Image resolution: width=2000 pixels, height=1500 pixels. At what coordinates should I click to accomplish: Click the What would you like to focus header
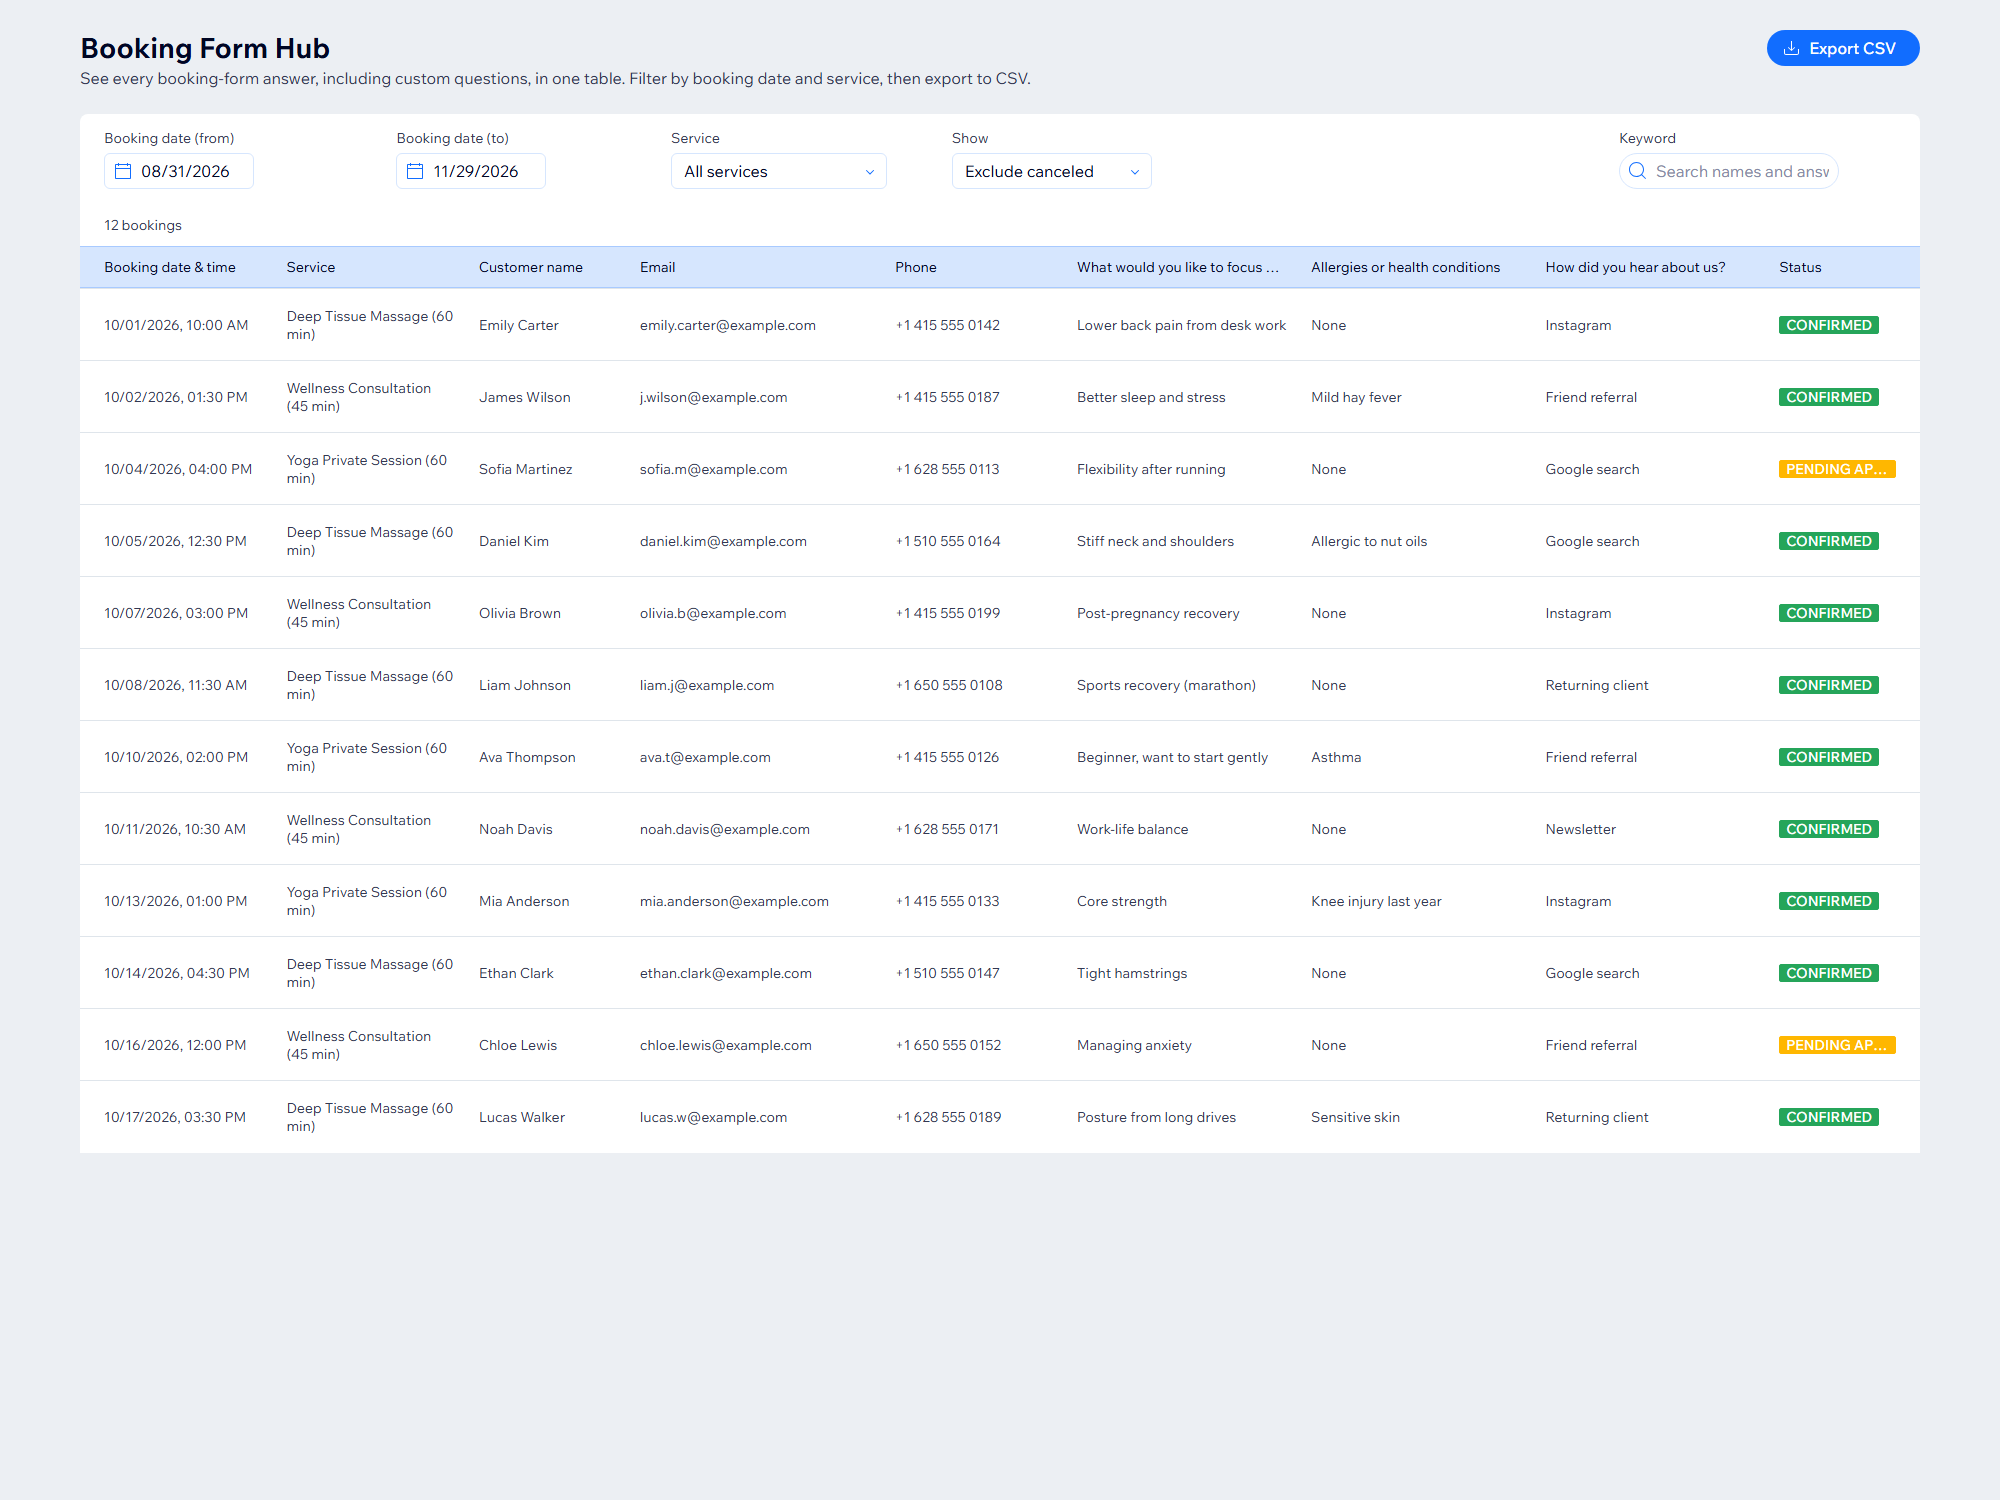point(1178,267)
